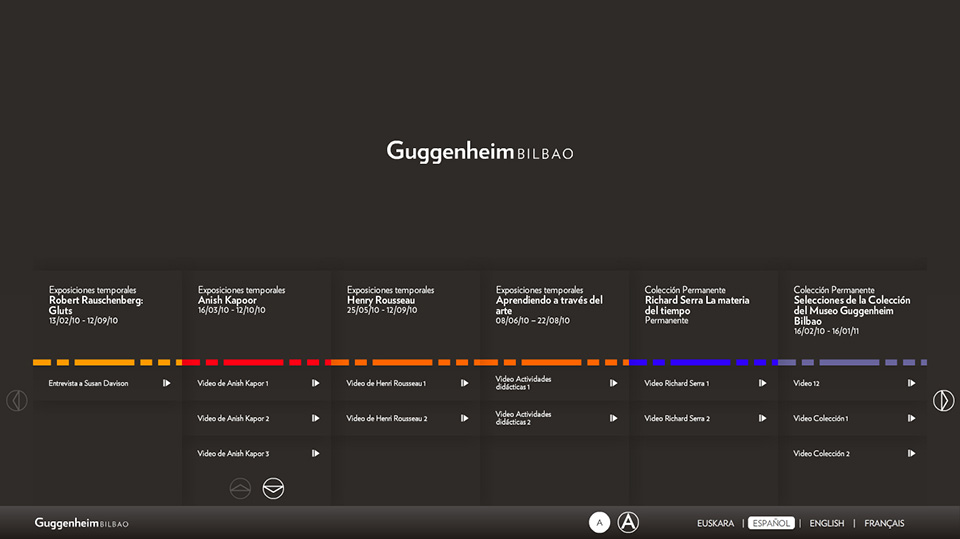Select Video de Henri Rousseau 2 text
Viewport: 960px width, 539px height.
tap(386, 418)
